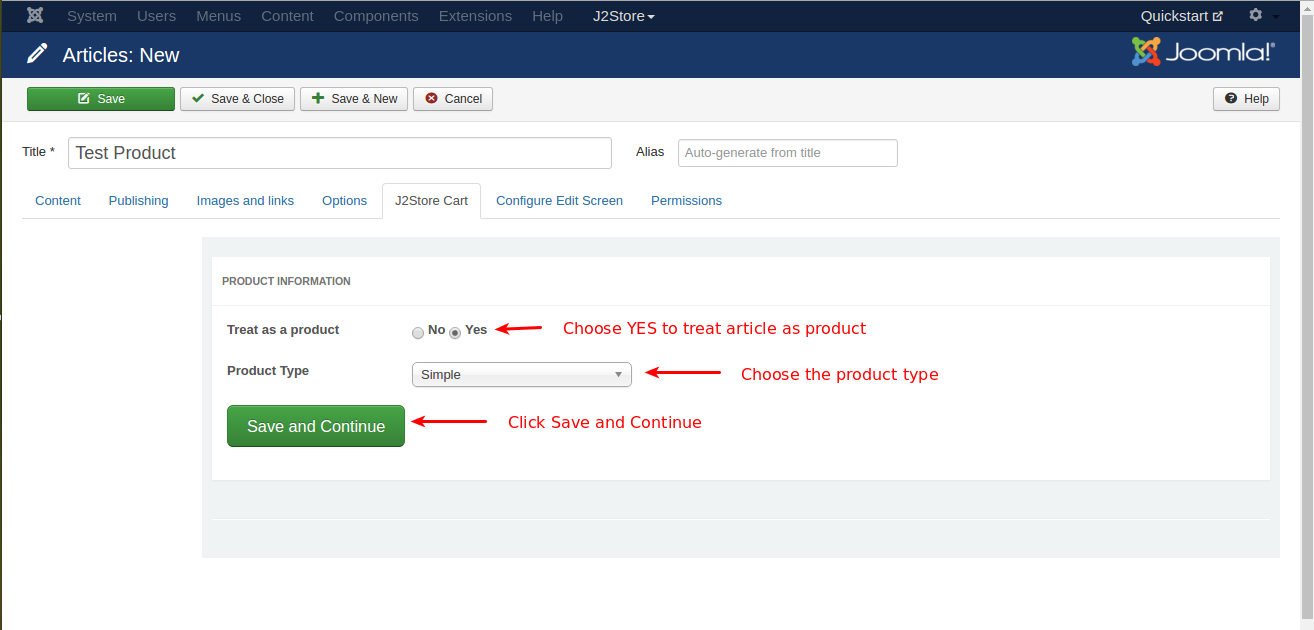Click the Save and Continue button
1314x630 pixels.
(316, 426)
